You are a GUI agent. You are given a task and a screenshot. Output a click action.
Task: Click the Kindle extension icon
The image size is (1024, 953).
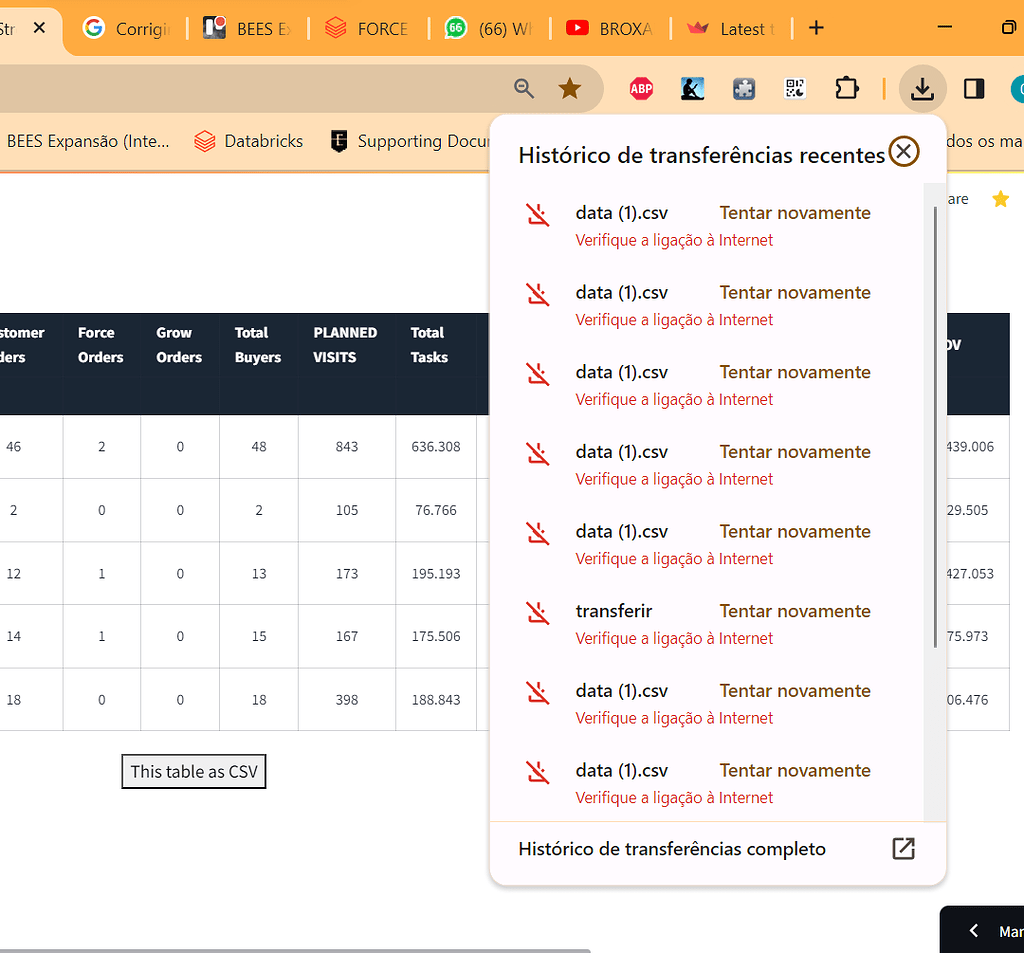coord(692,89)
